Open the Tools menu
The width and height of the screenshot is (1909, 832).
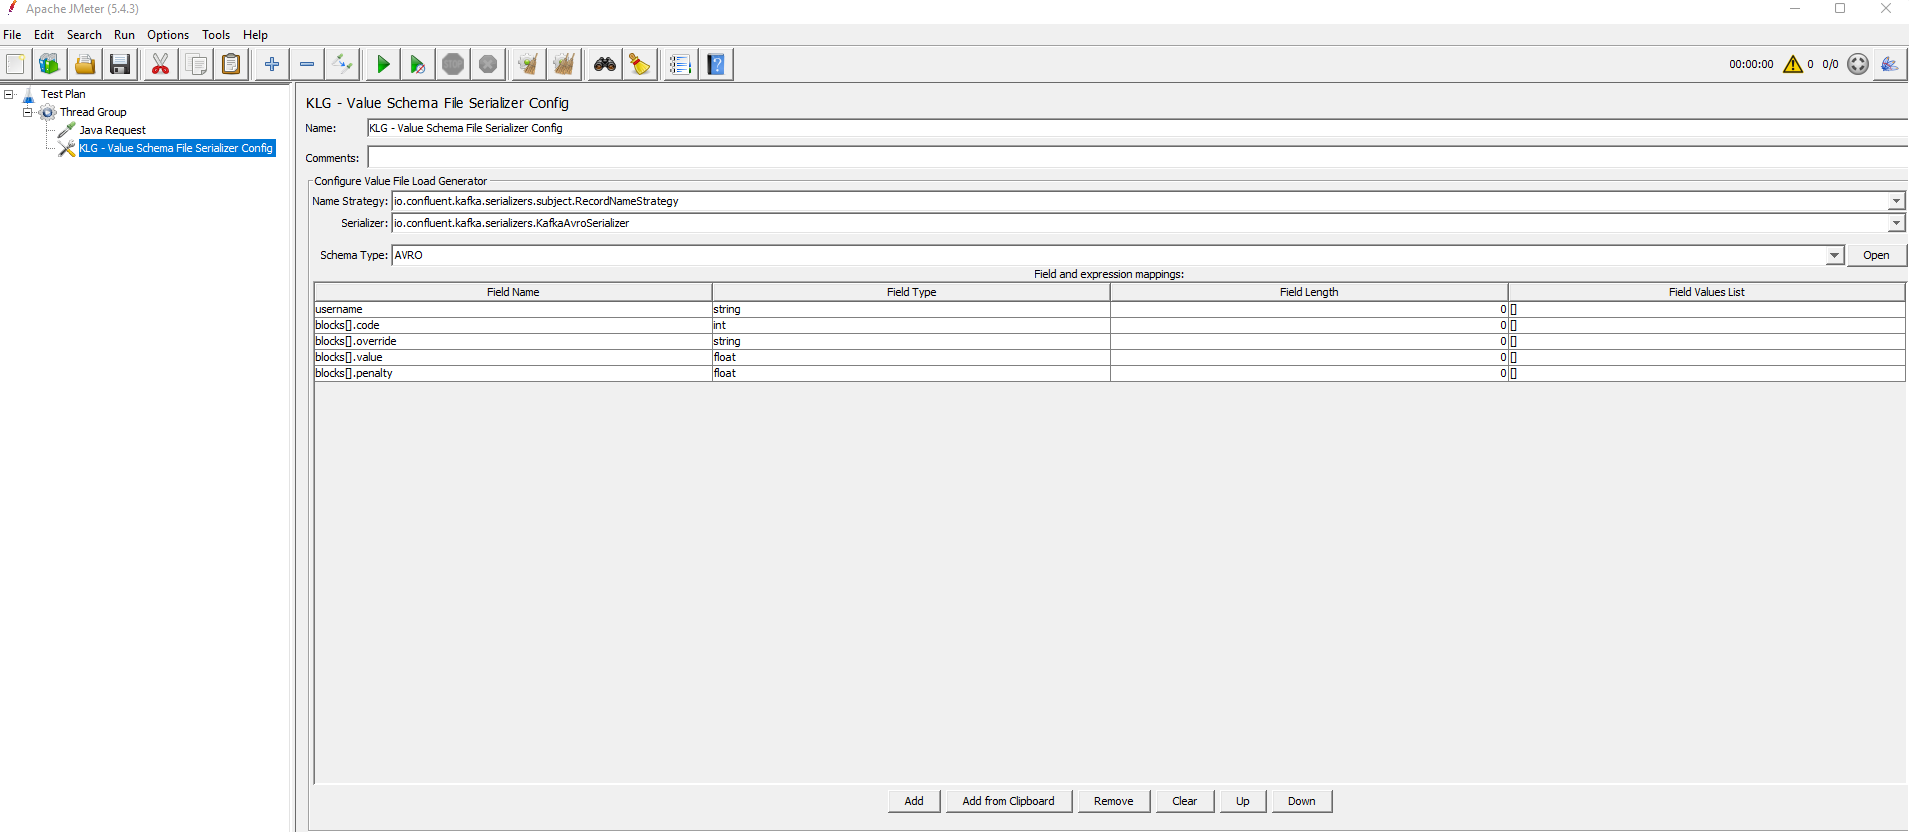tap(216, 34)
